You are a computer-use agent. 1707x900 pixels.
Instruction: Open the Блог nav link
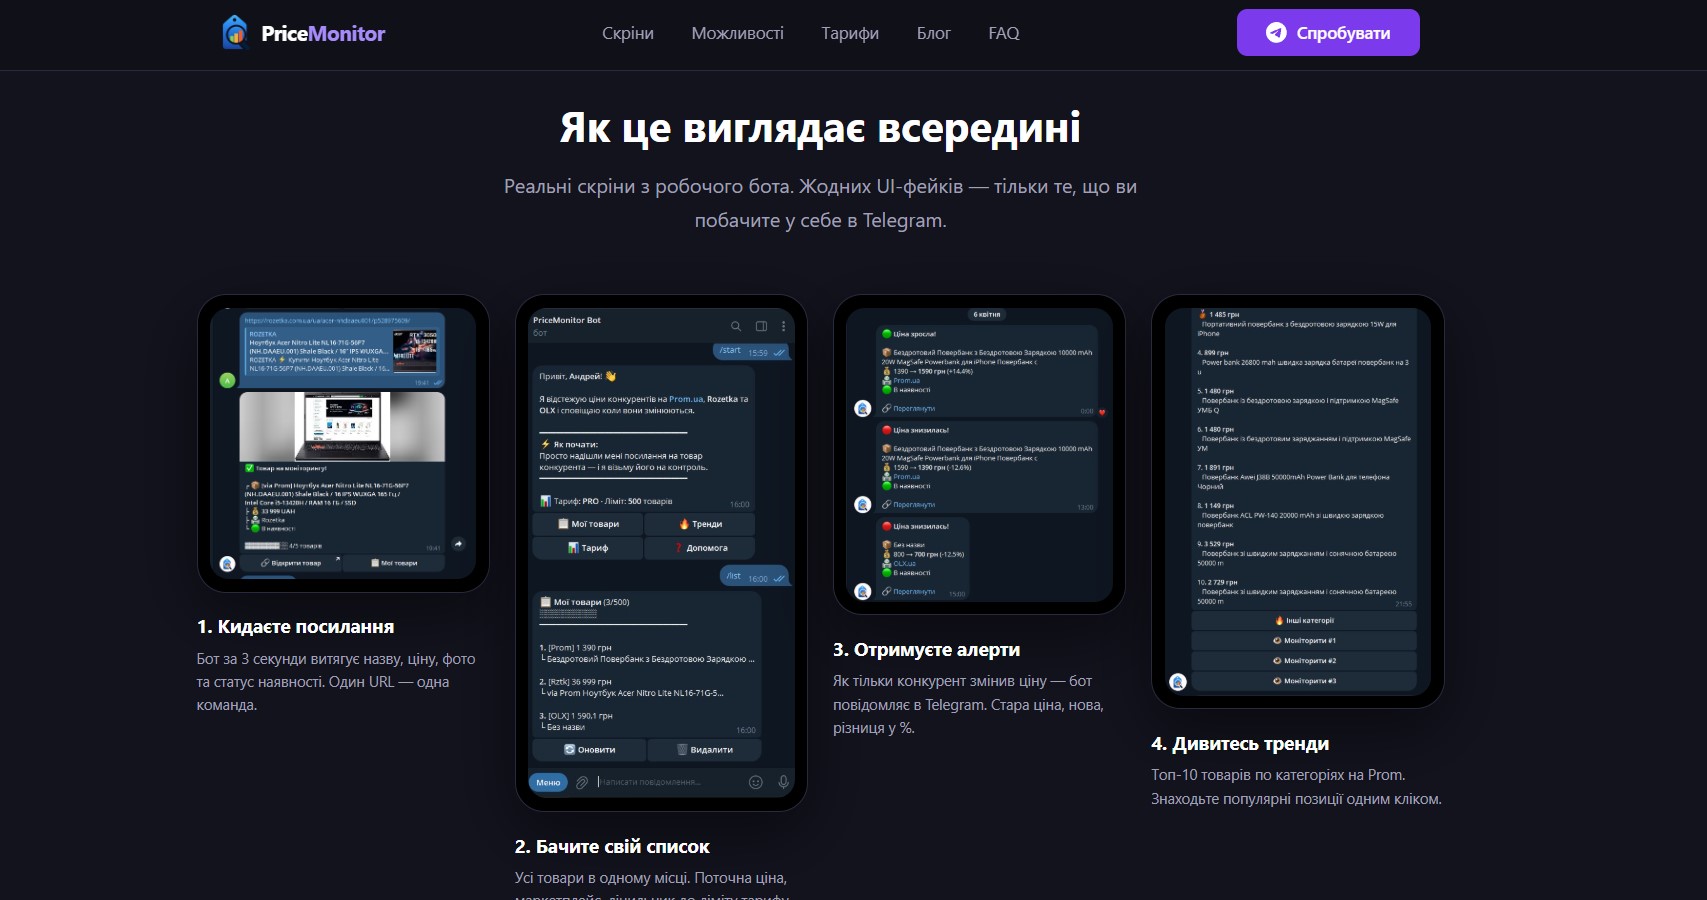pyautogui.click(x=934, y=33)
